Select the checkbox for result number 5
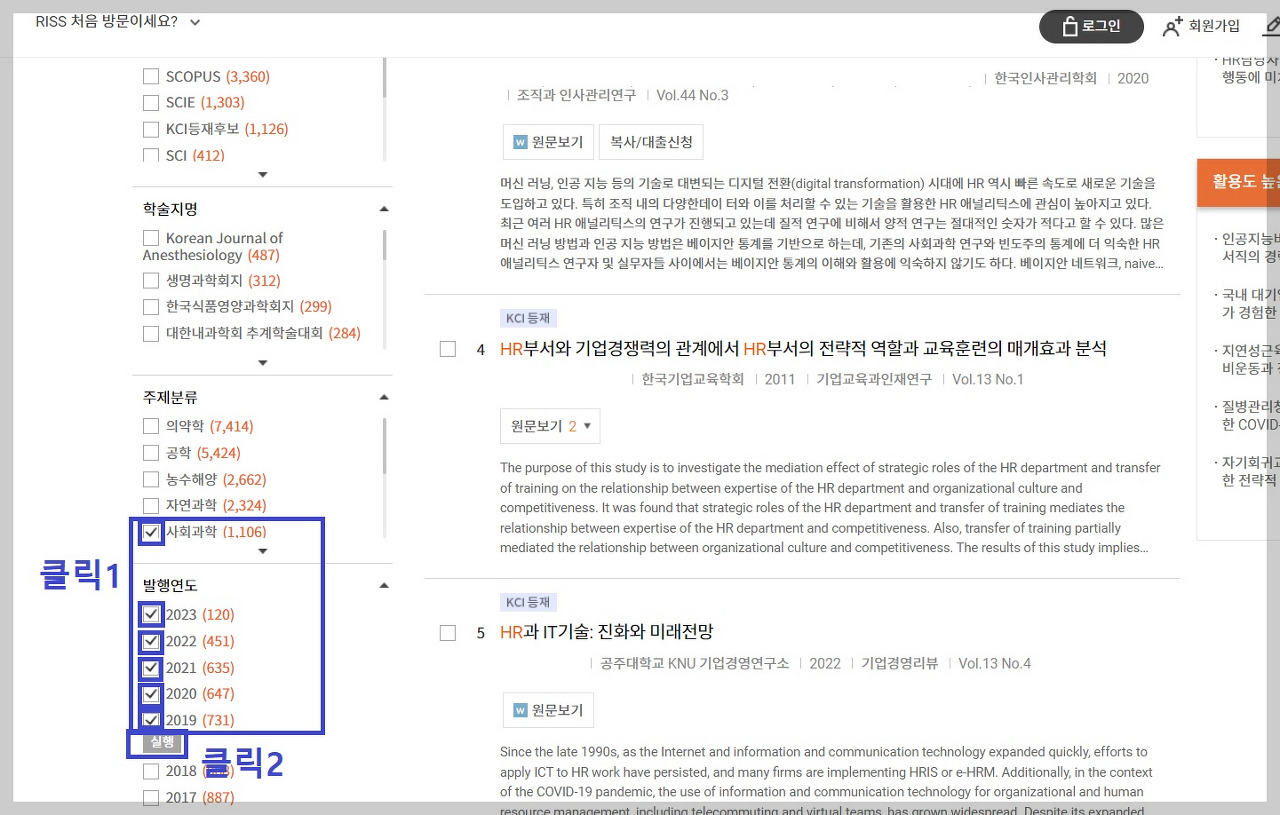The height and width of the screenshot is (815, 1280). point(448,633)
